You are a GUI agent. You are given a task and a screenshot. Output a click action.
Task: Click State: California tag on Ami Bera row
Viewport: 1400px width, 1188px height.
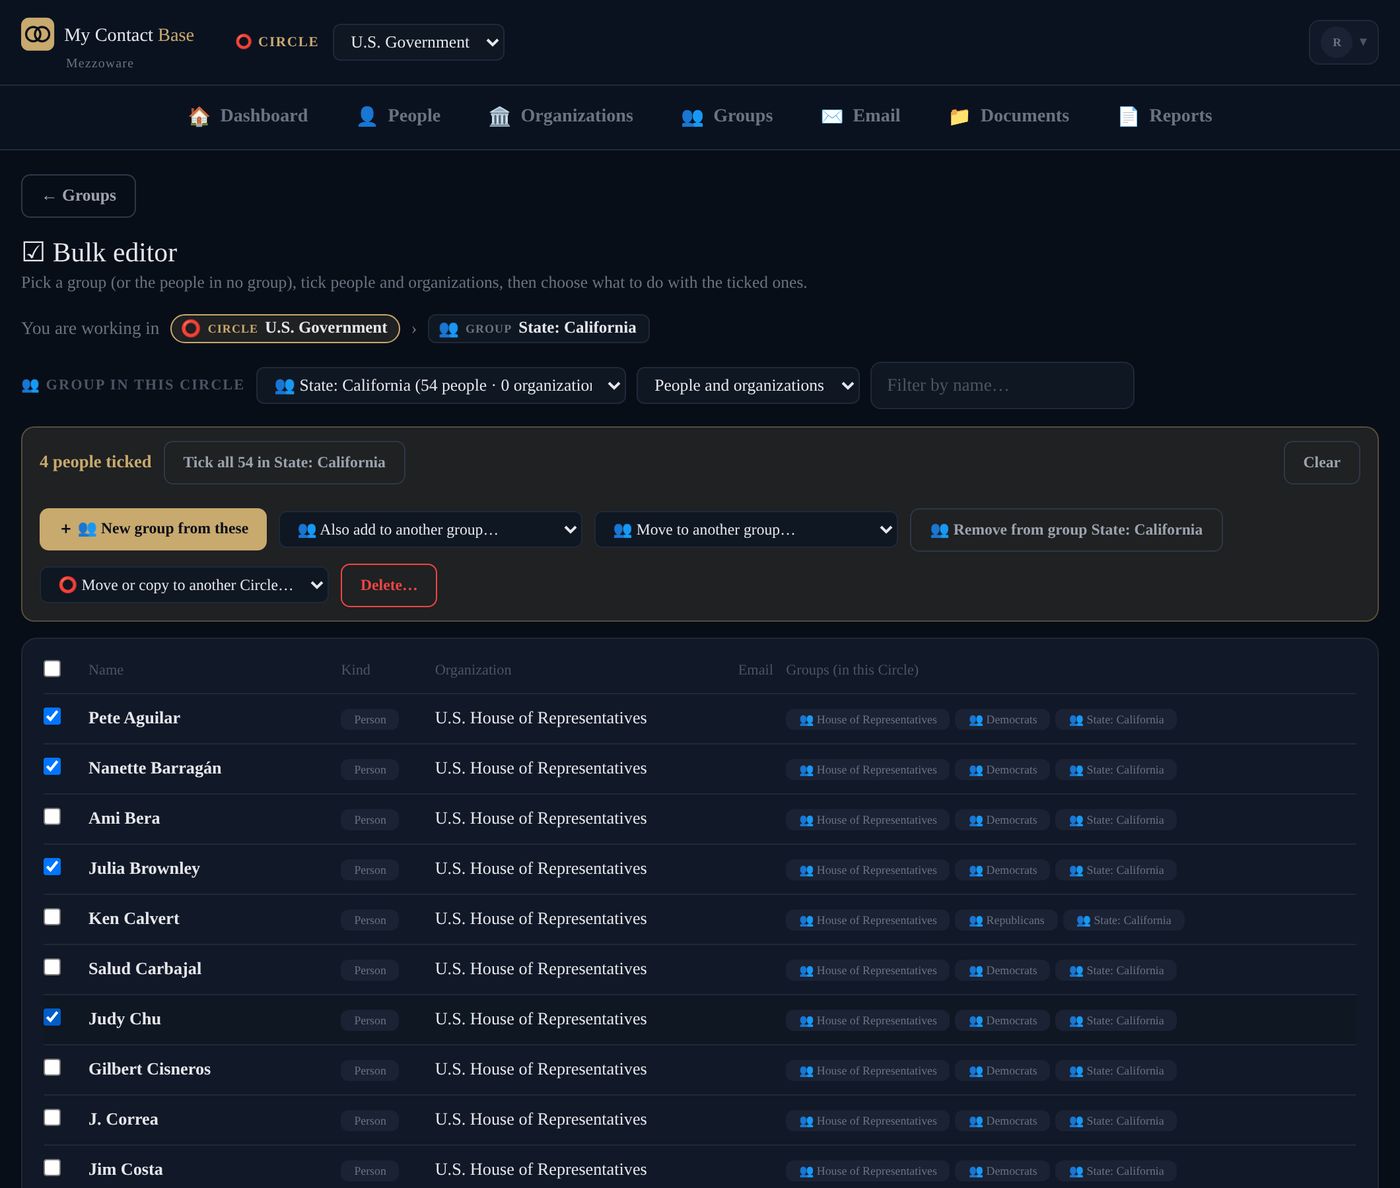click(x=1116, y=820)
